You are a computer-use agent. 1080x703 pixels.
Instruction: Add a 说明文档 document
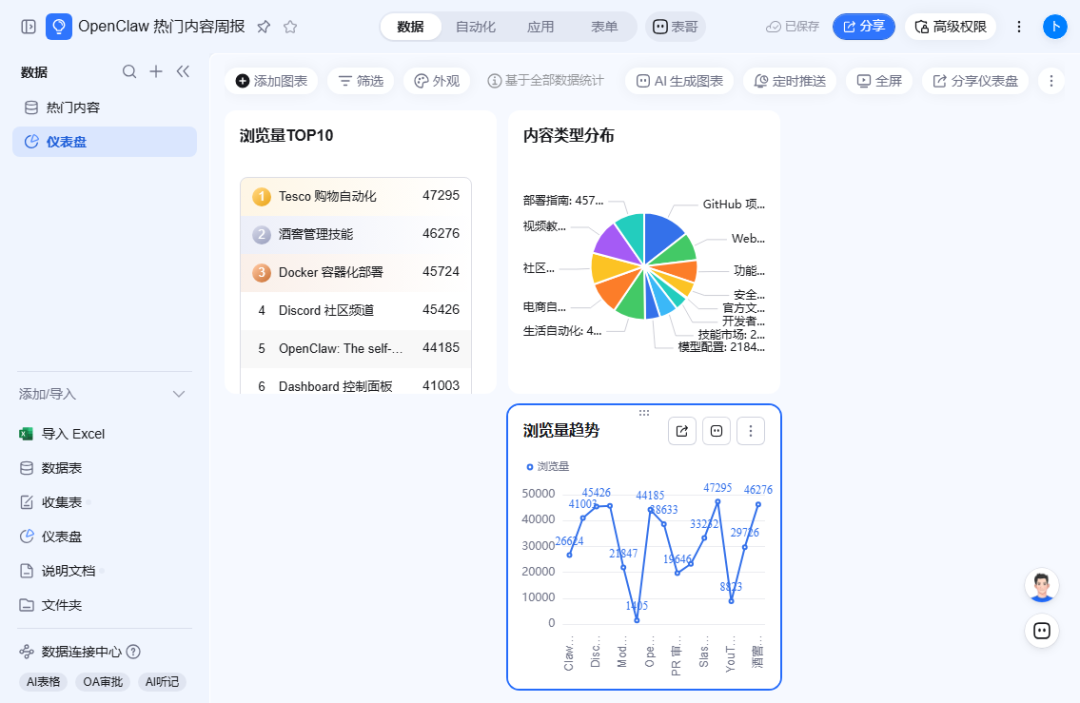tap(58, 571)
